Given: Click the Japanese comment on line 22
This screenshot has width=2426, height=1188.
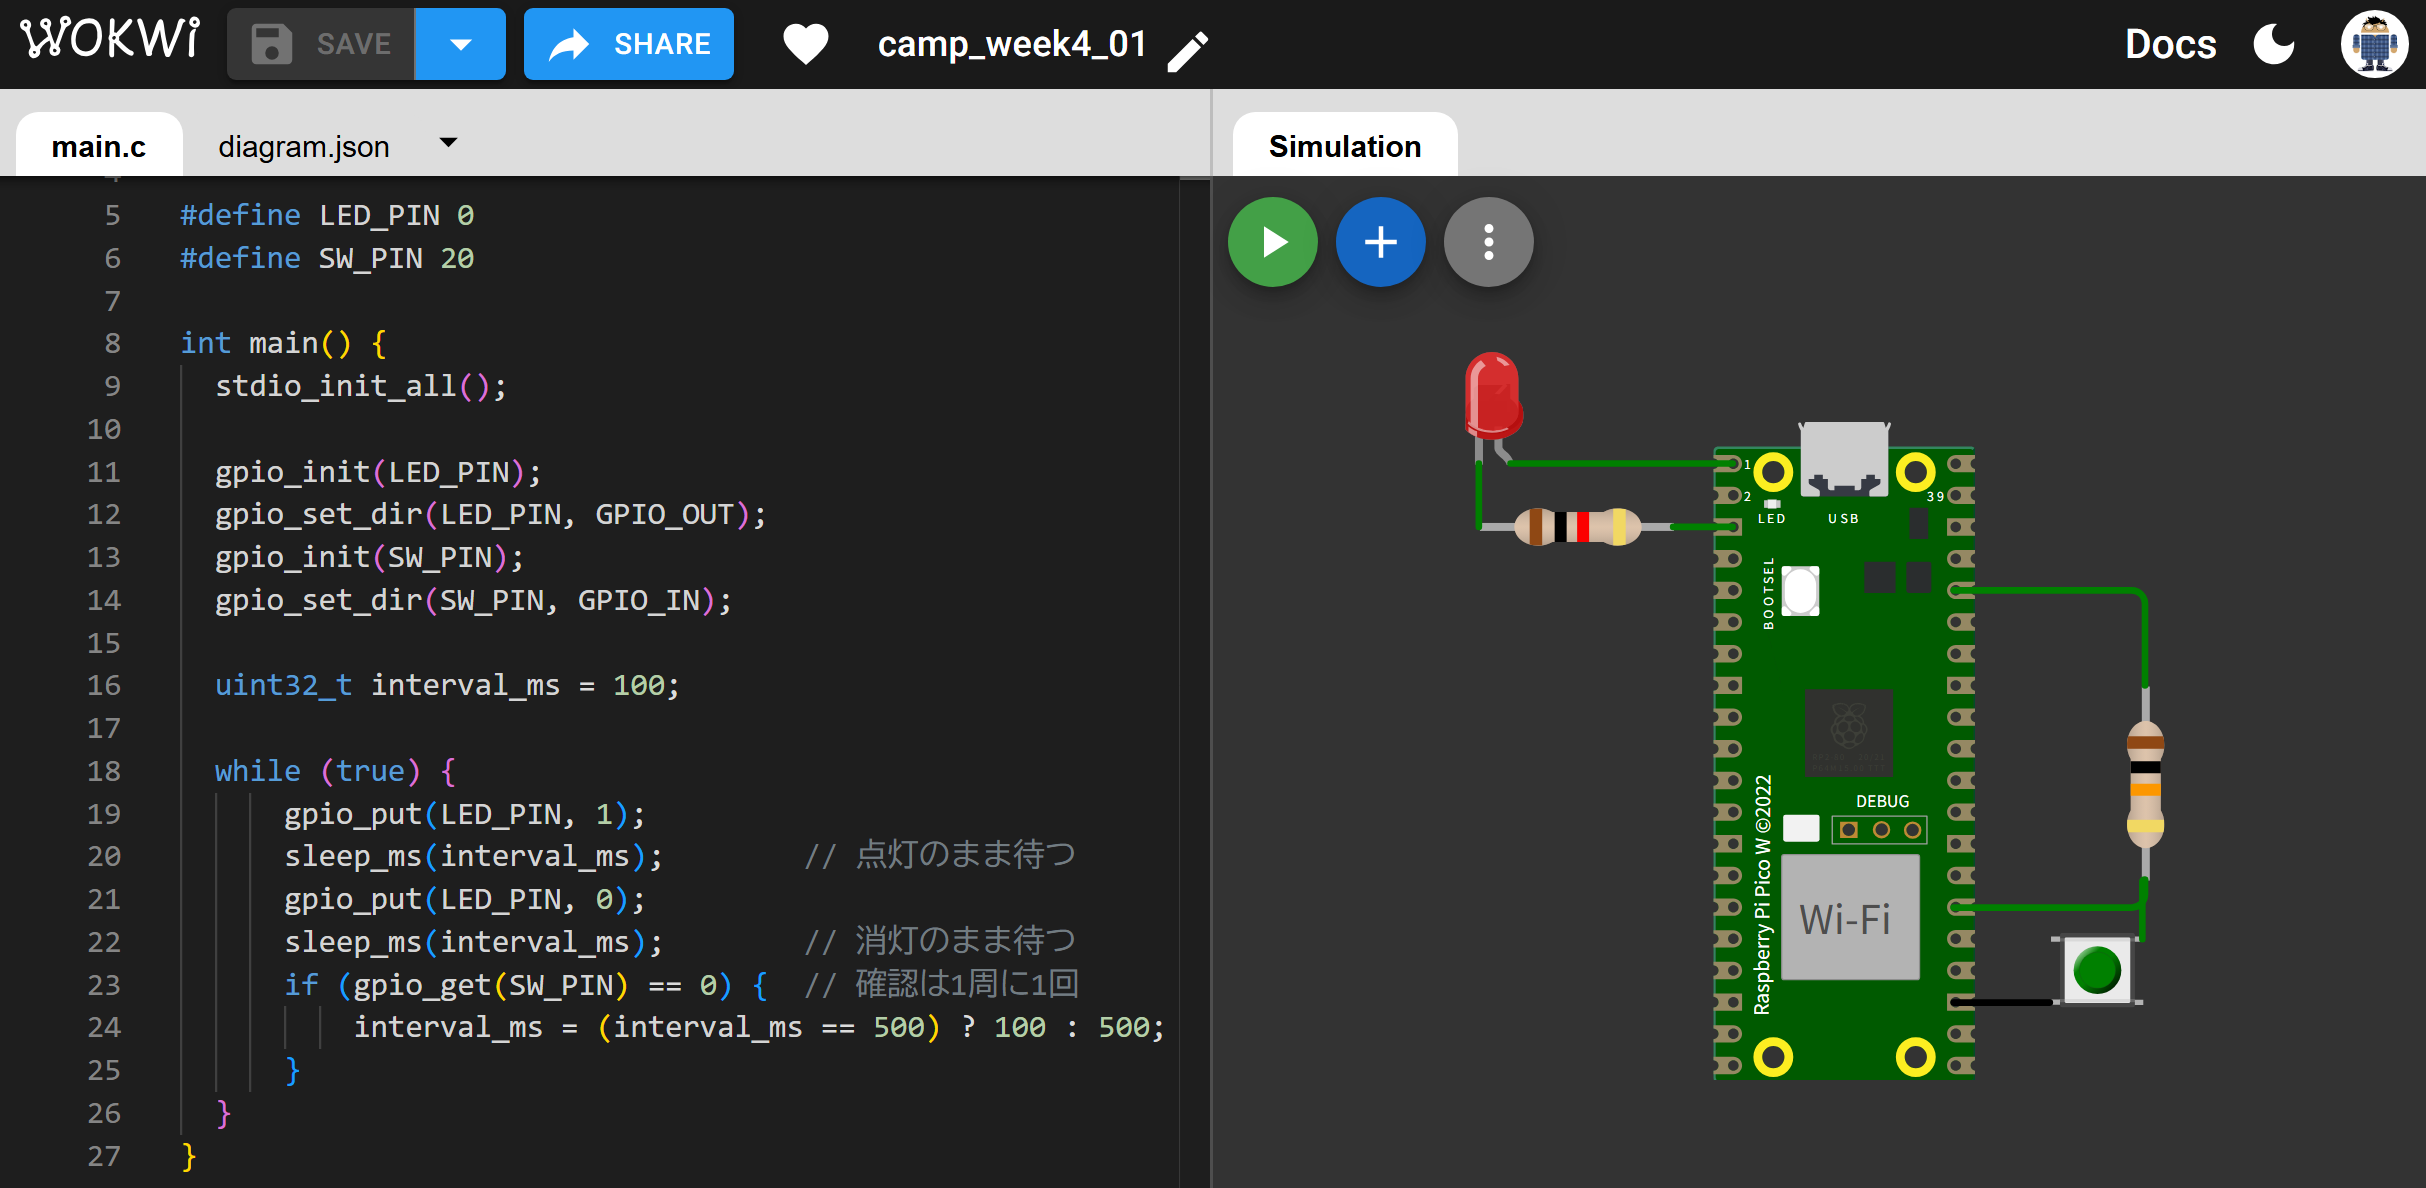Looking at the screenshot, I should pos(941,942).
